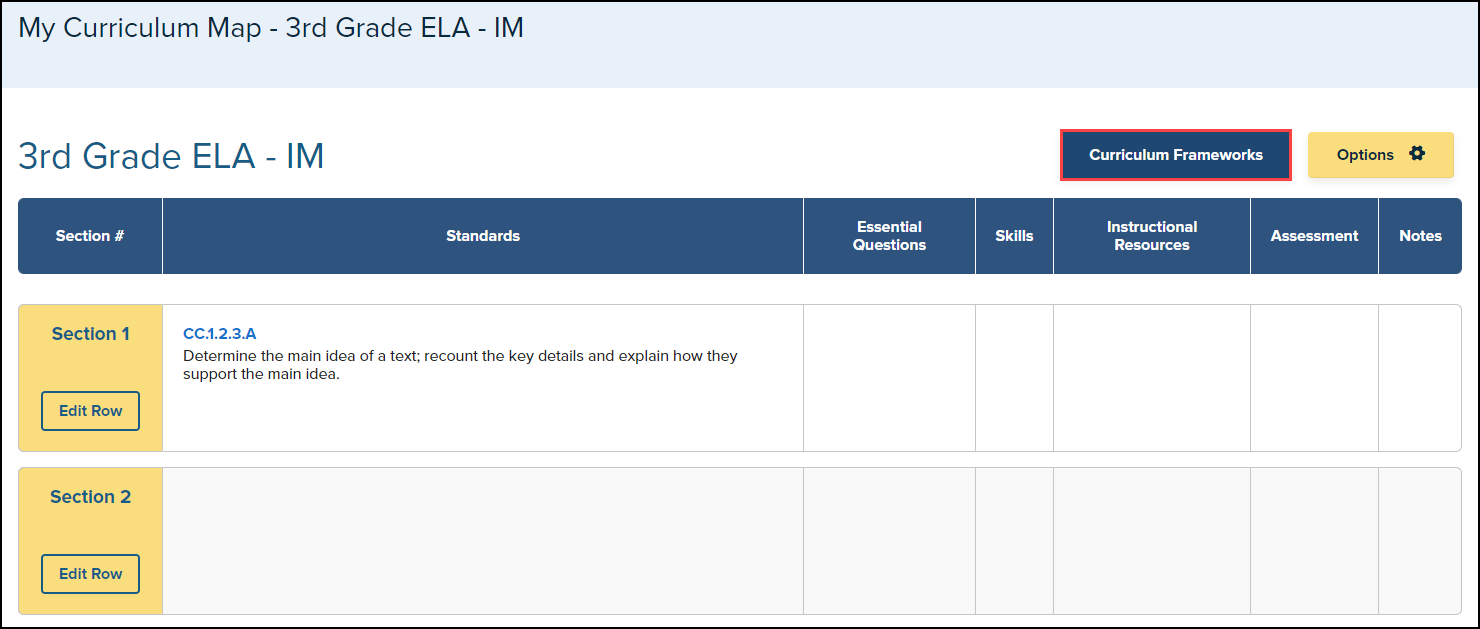This screenshot has width=1480, height=629.
Task: Open the CC.1.2.3.A standard link
Action: 219,334
